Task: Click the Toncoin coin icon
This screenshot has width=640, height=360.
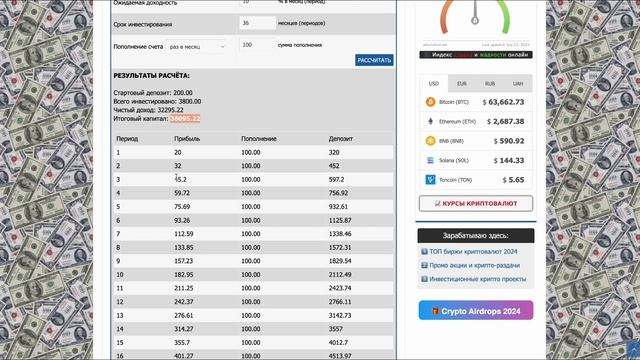Action: coord(430,180)
